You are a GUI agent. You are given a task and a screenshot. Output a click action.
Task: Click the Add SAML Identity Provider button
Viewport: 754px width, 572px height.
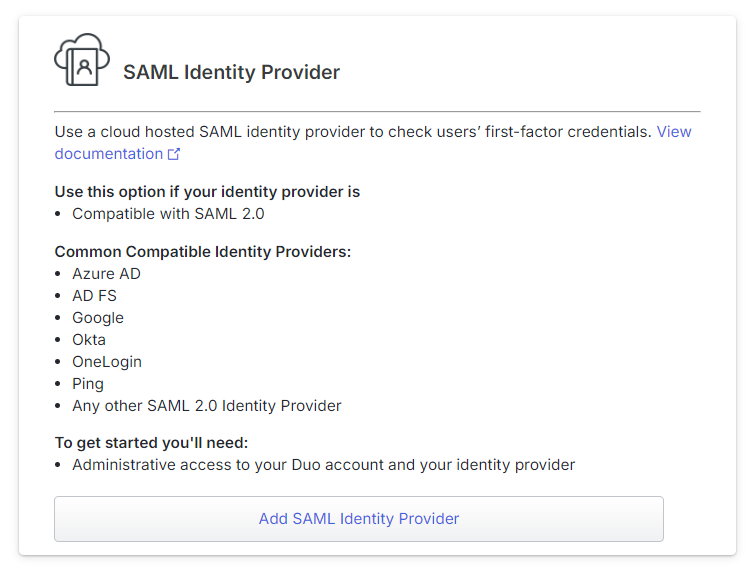pyautogui.click(x=359, y=519)
